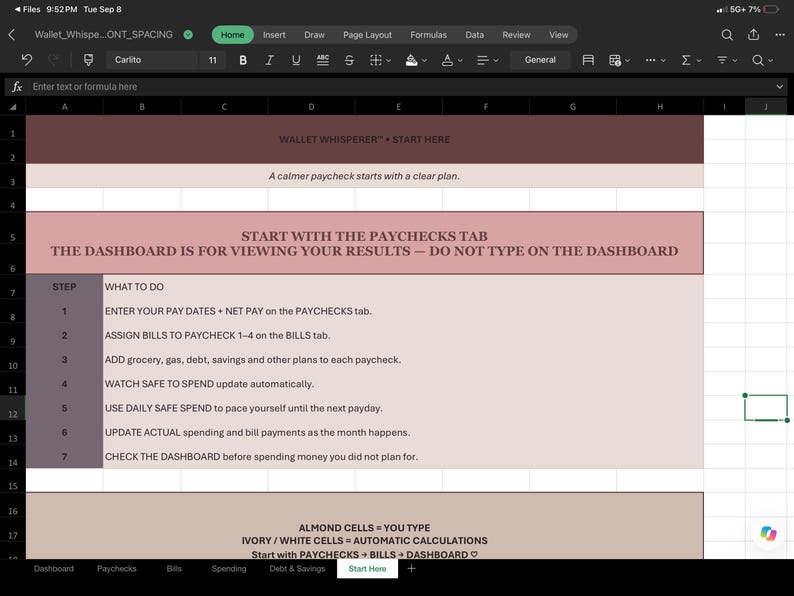The height and width of the screenshot is (596, 794).
Task: Select the WALLET WHISPERER START HERE title cell
Action: point(365,139)
